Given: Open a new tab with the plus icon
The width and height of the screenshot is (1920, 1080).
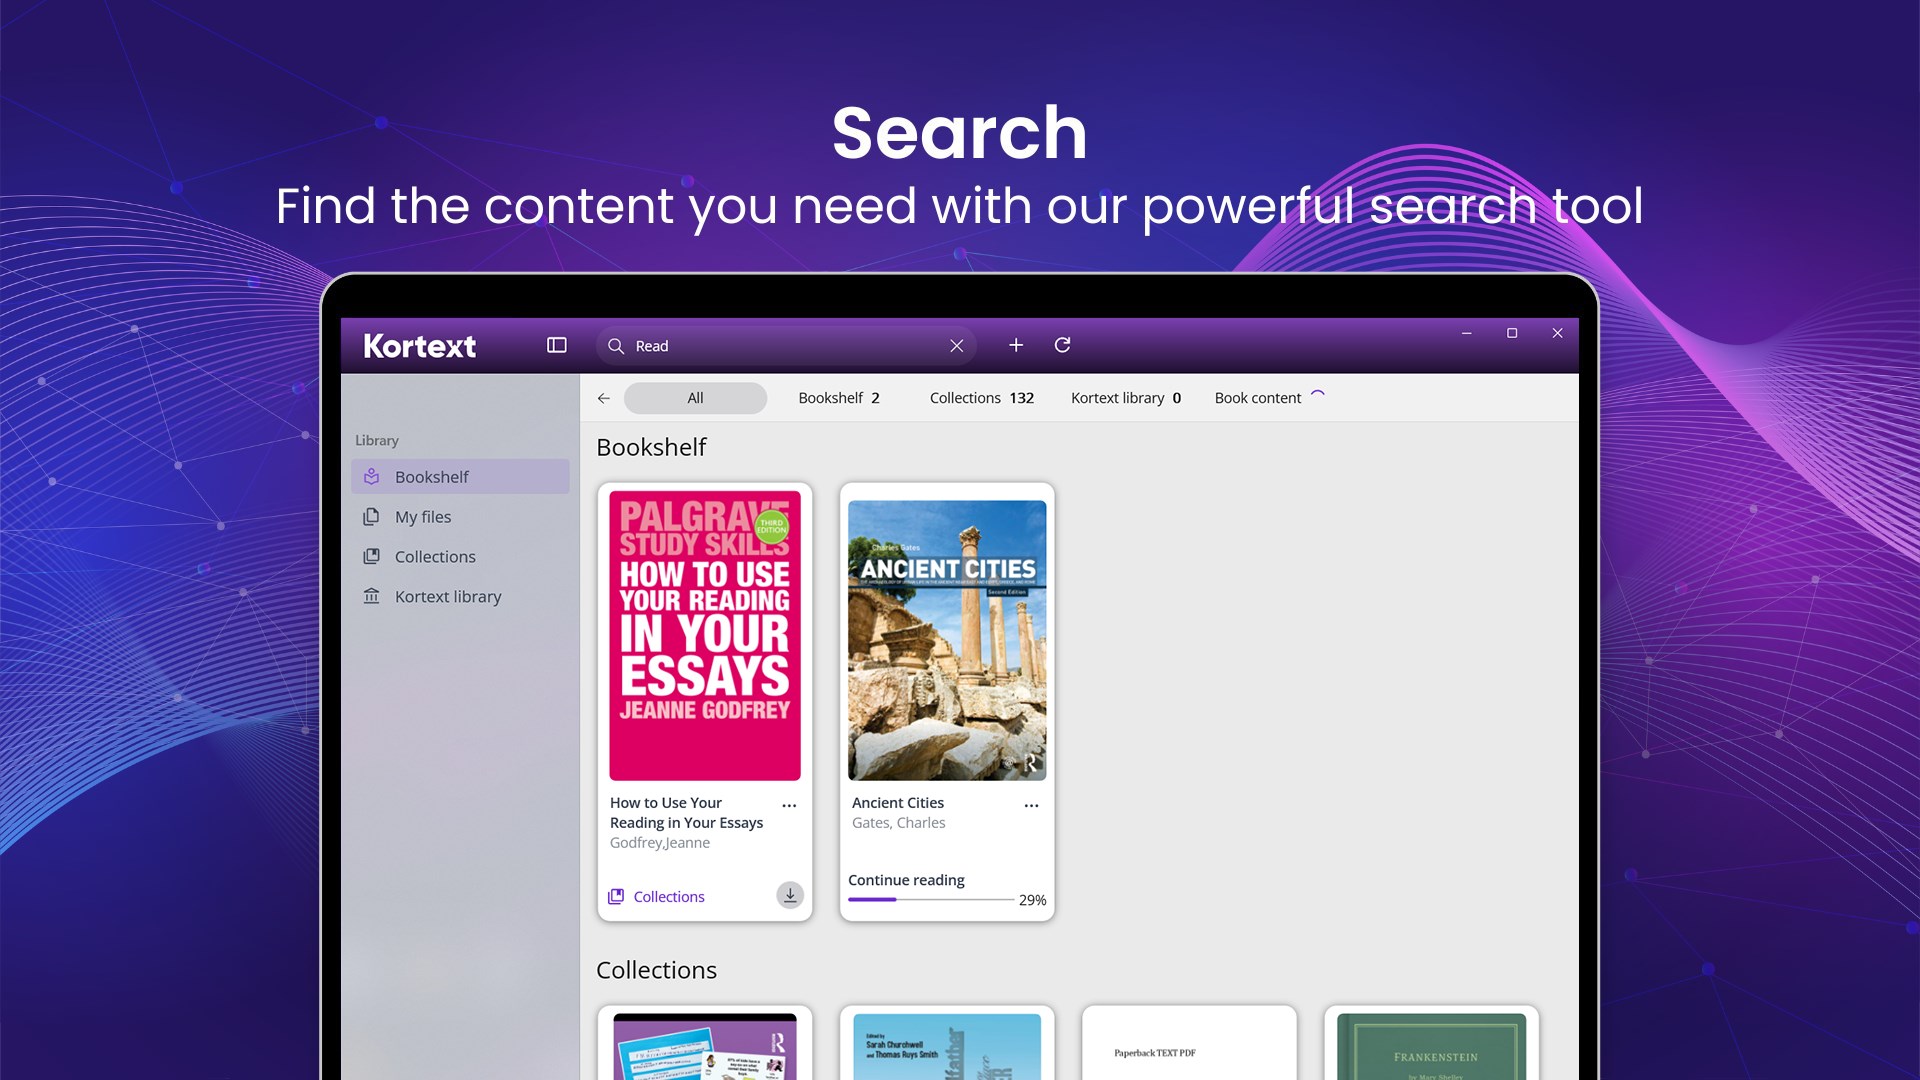Looking at the screenshot, I should (x=1016, y=345).
